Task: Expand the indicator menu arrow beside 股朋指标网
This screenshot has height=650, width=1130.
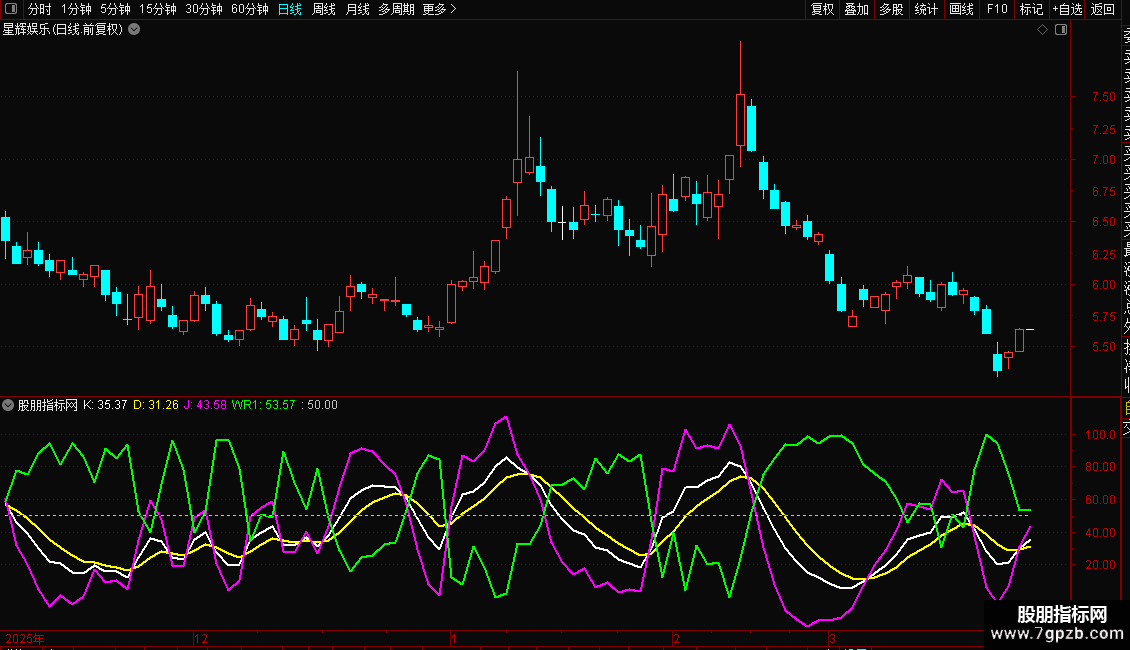Action: pos(8,405)
